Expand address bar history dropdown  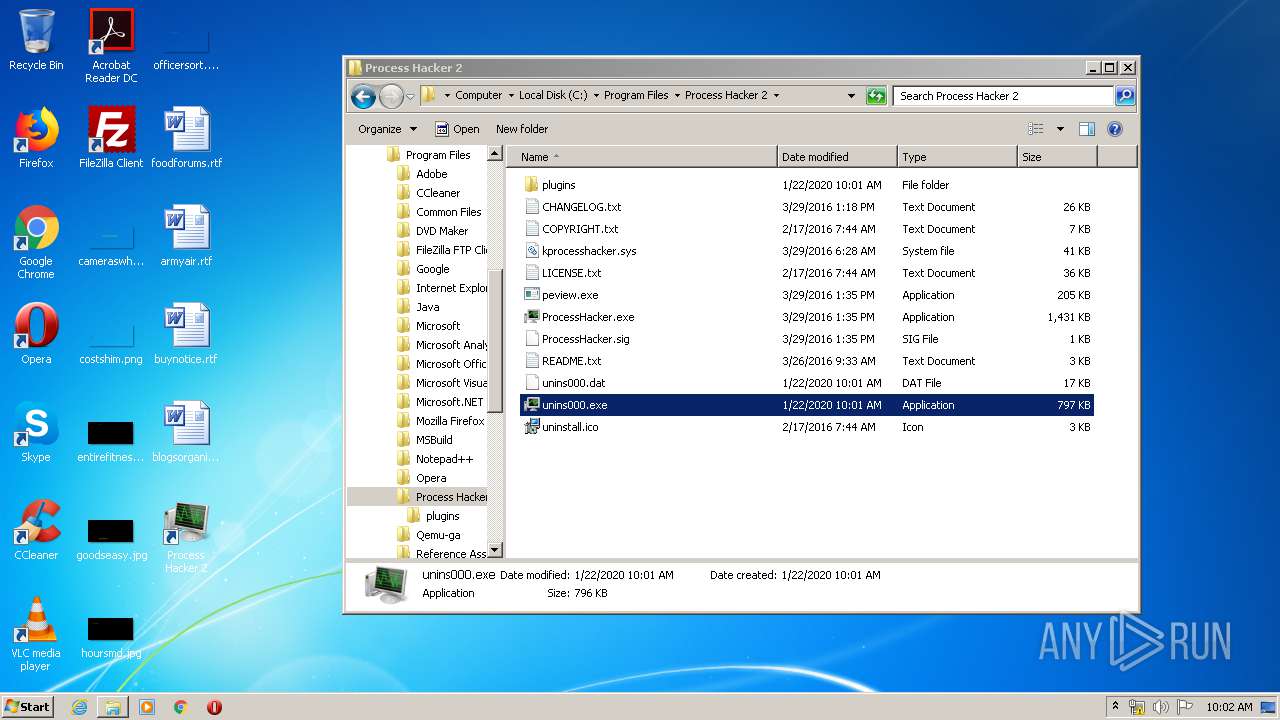[851, 96]
